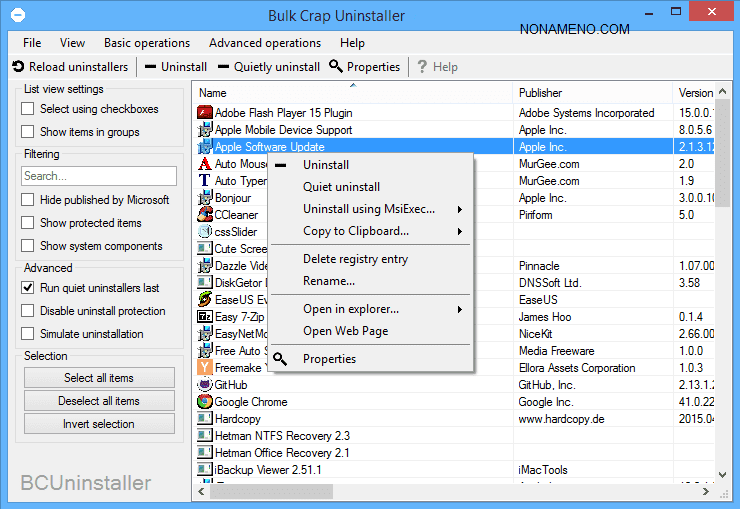The height and width of the screenshot is (509, 740).
Task: Click the CCleaner icon in program list
Action: click(205, 215)
